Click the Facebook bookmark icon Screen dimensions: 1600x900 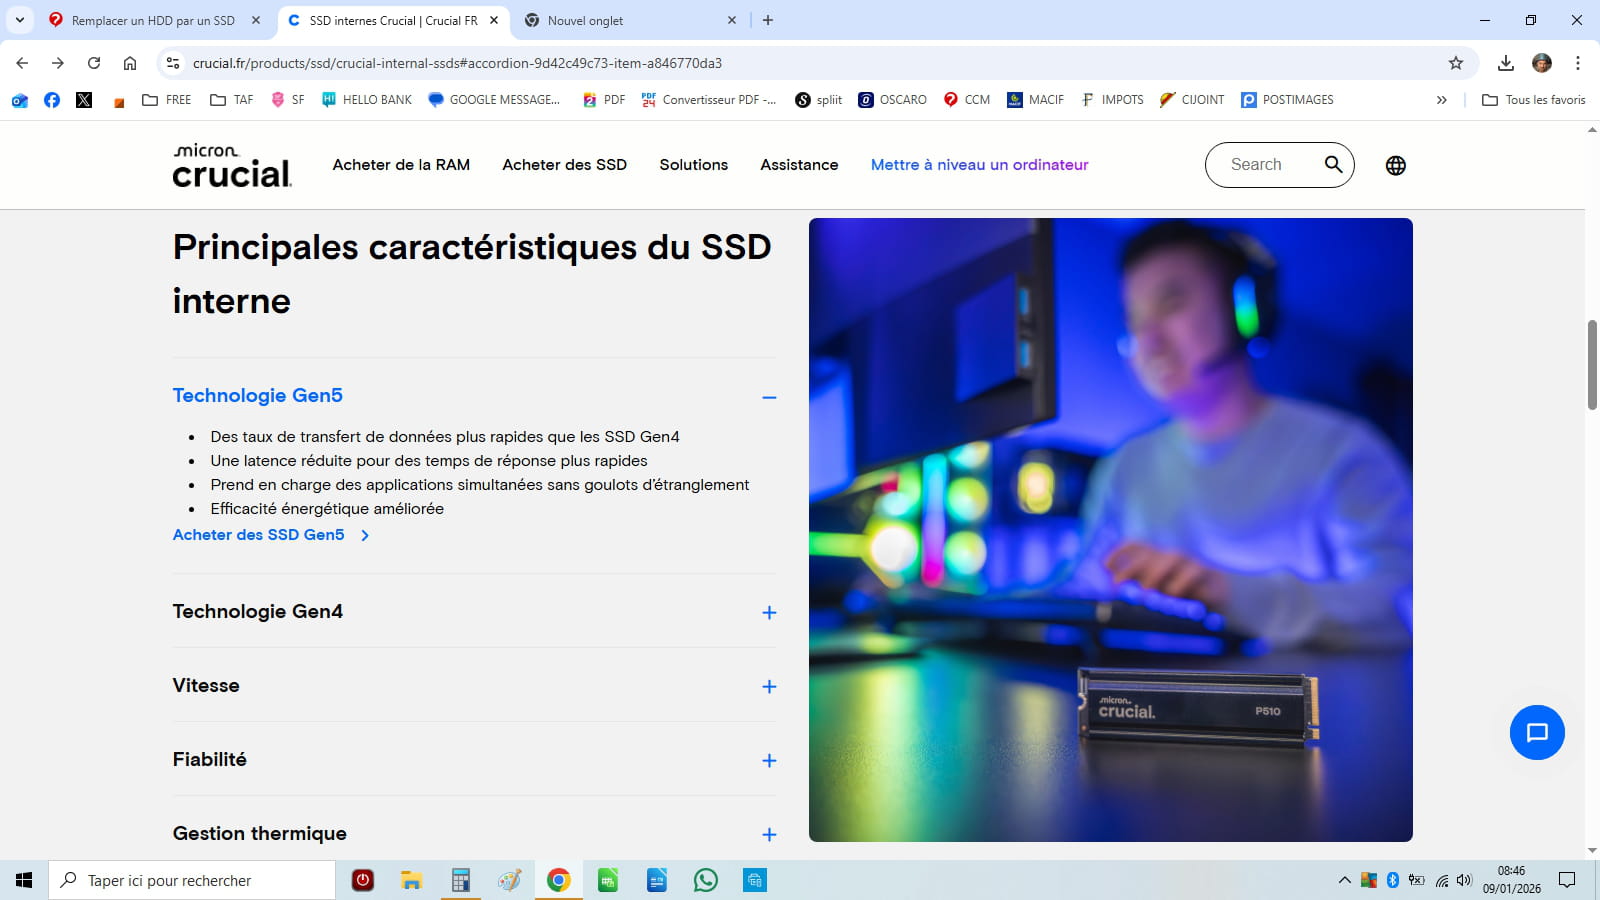coord(52,100)
